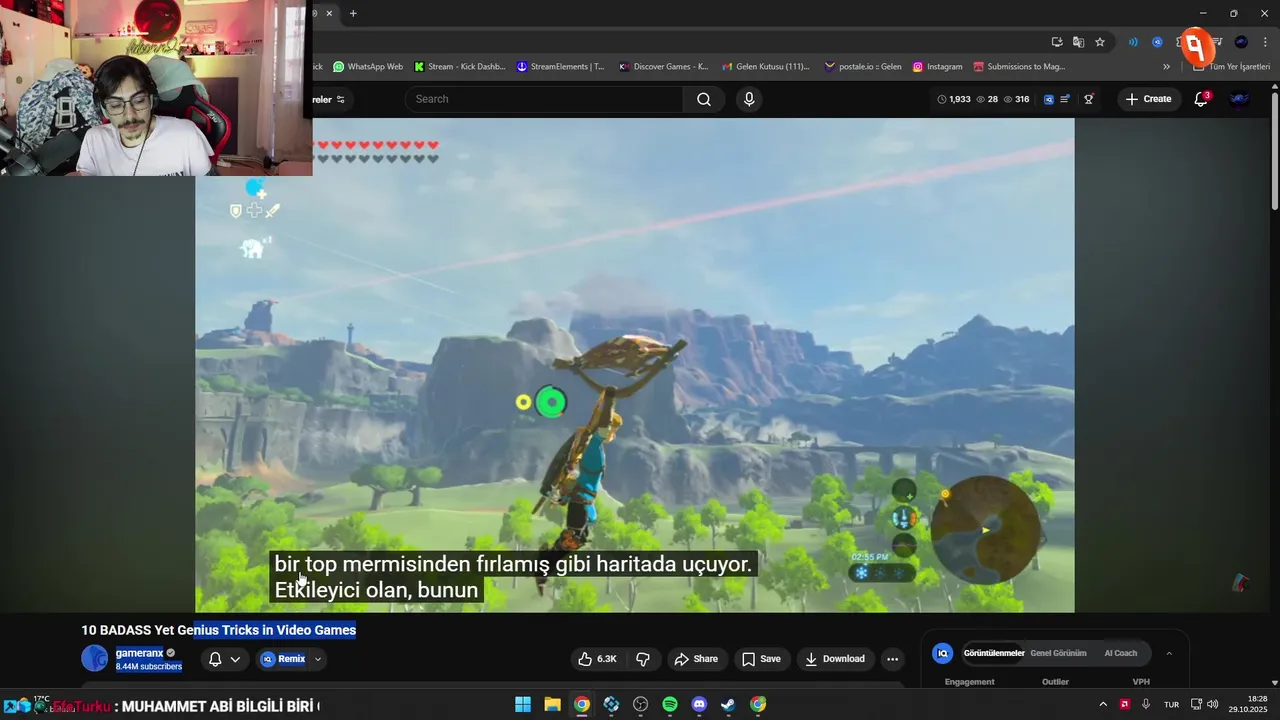Click the vidIQ IQ logo in panel
The image size is (1280, 720).
[x=942, y=653]
